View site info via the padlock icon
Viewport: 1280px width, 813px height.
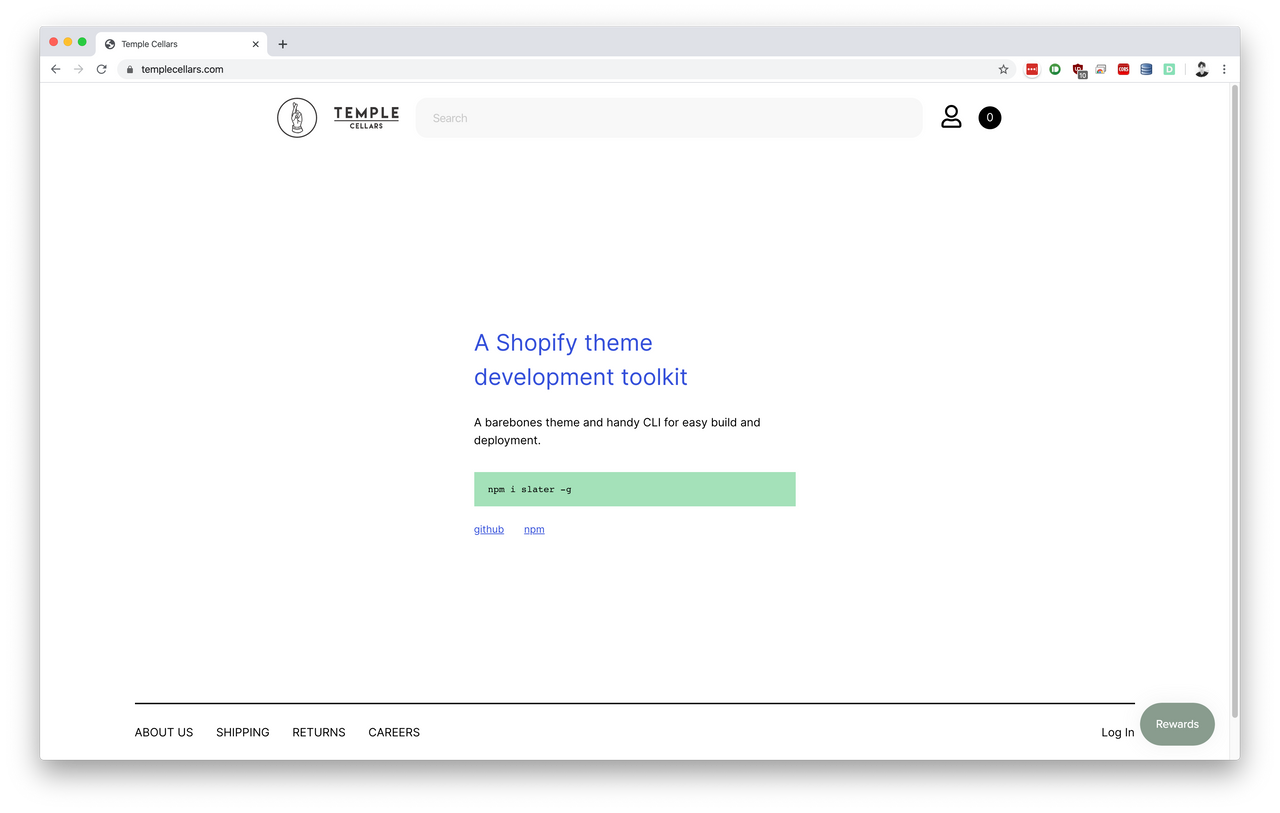coord(130,69)
